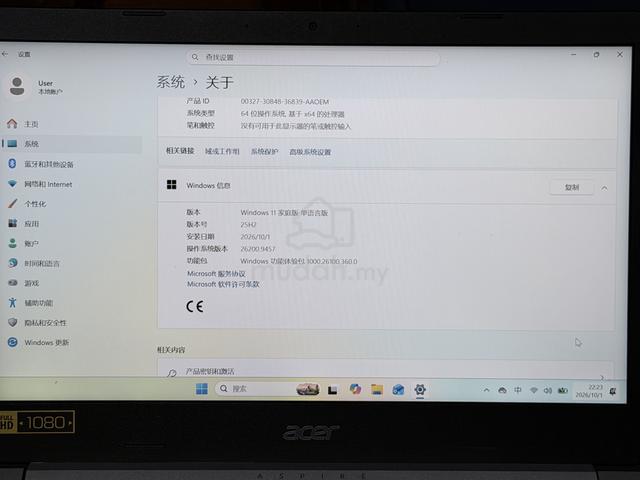Go back with the Settings back arrow

[x=5, y=54]
